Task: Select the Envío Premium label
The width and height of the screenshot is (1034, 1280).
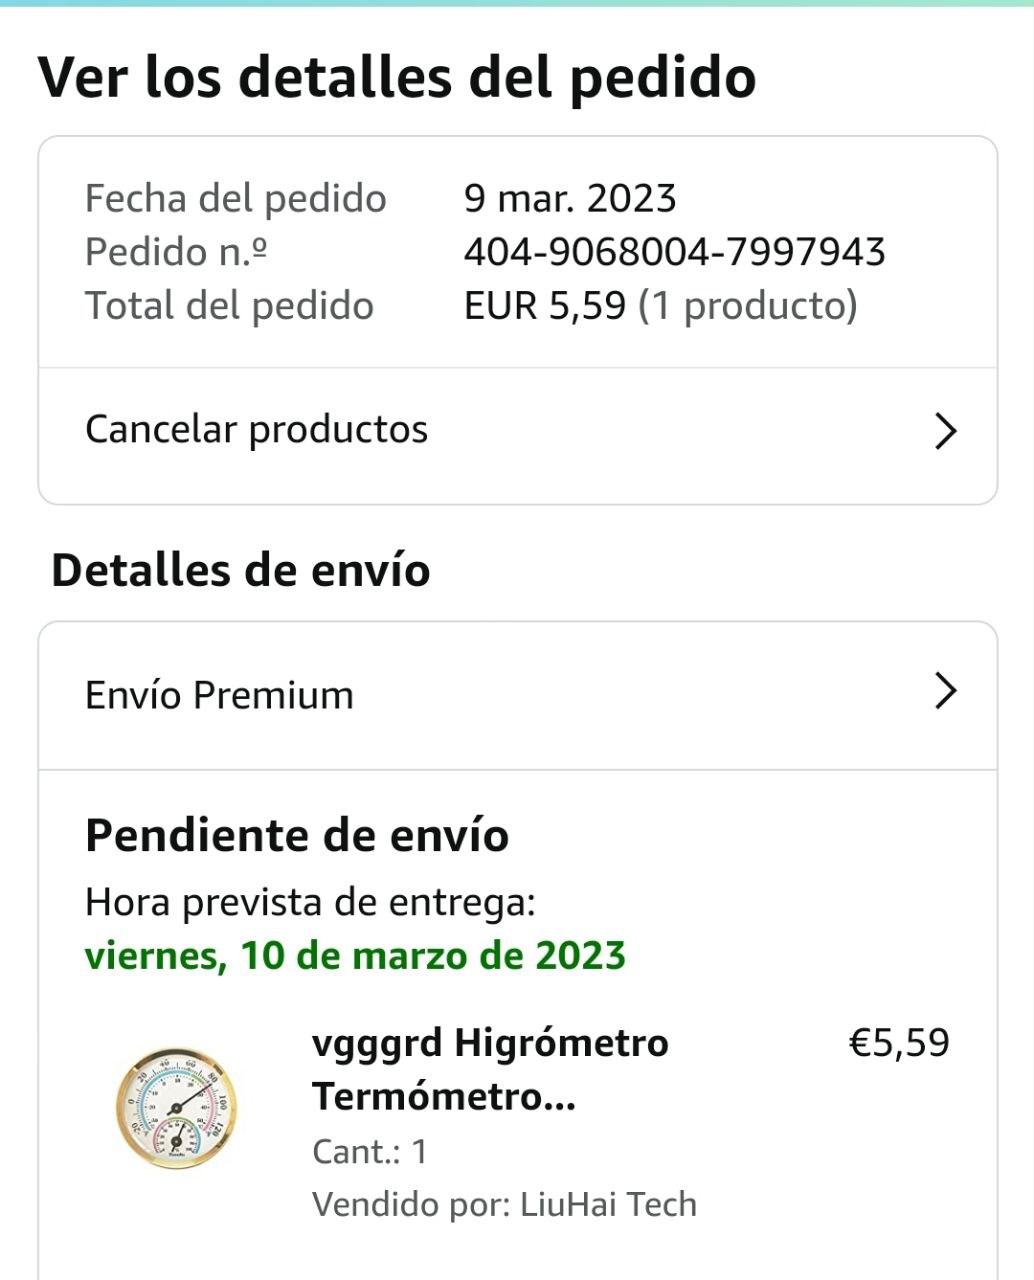Action: coord(219,695)
